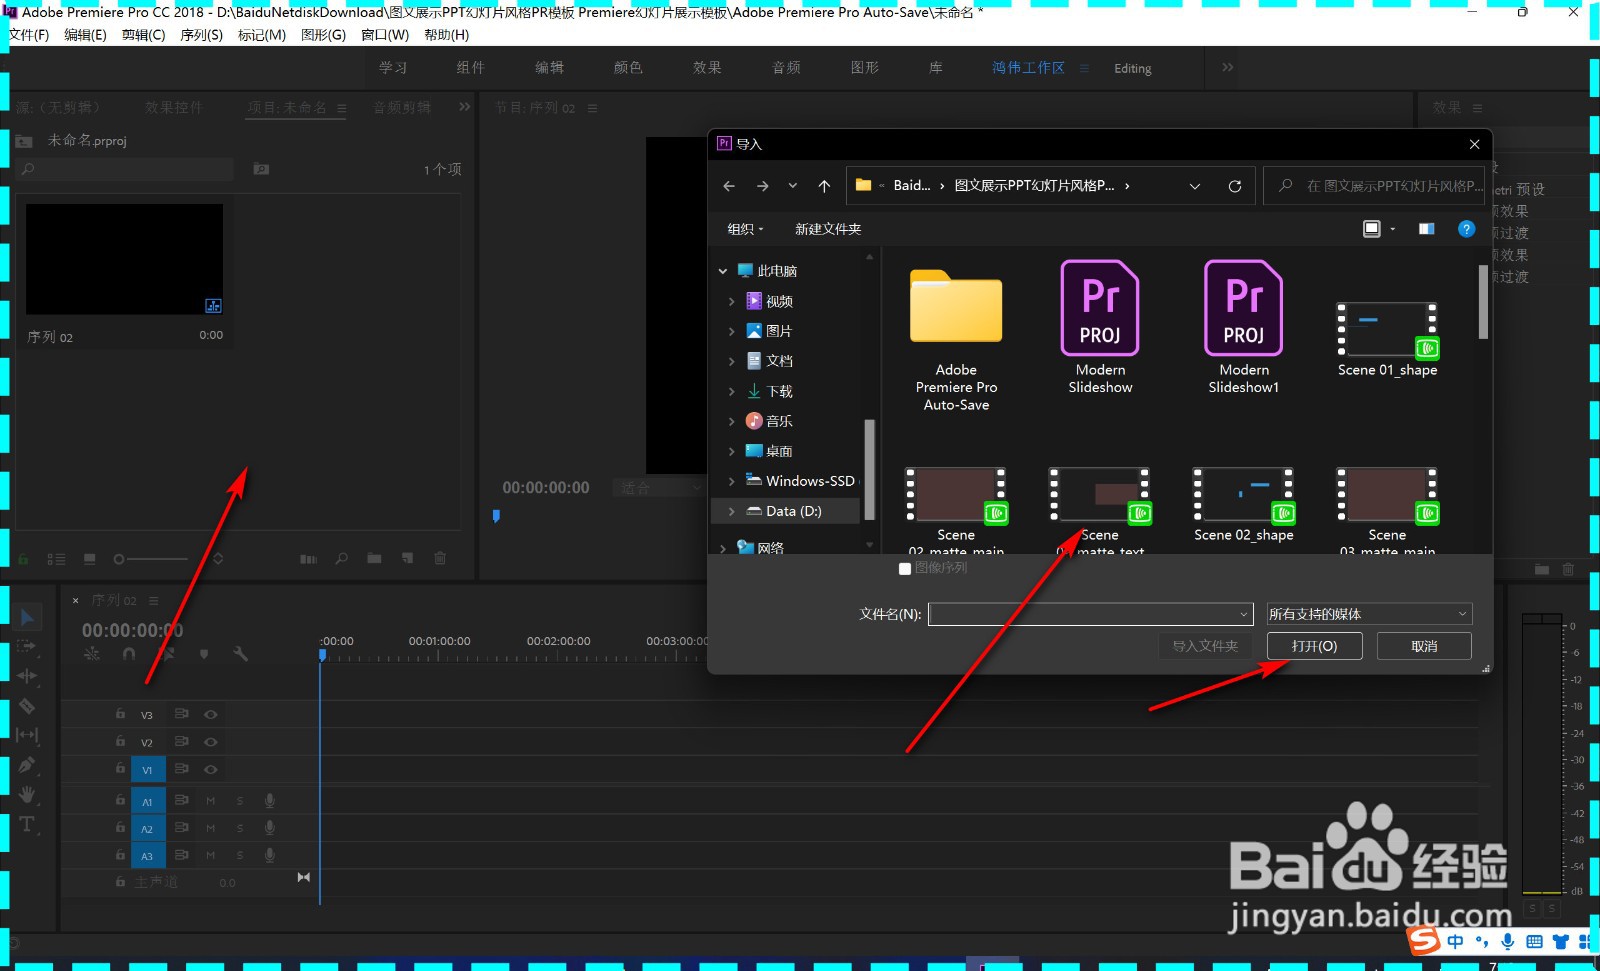Solo audio track A2

(x=240, y=829)
